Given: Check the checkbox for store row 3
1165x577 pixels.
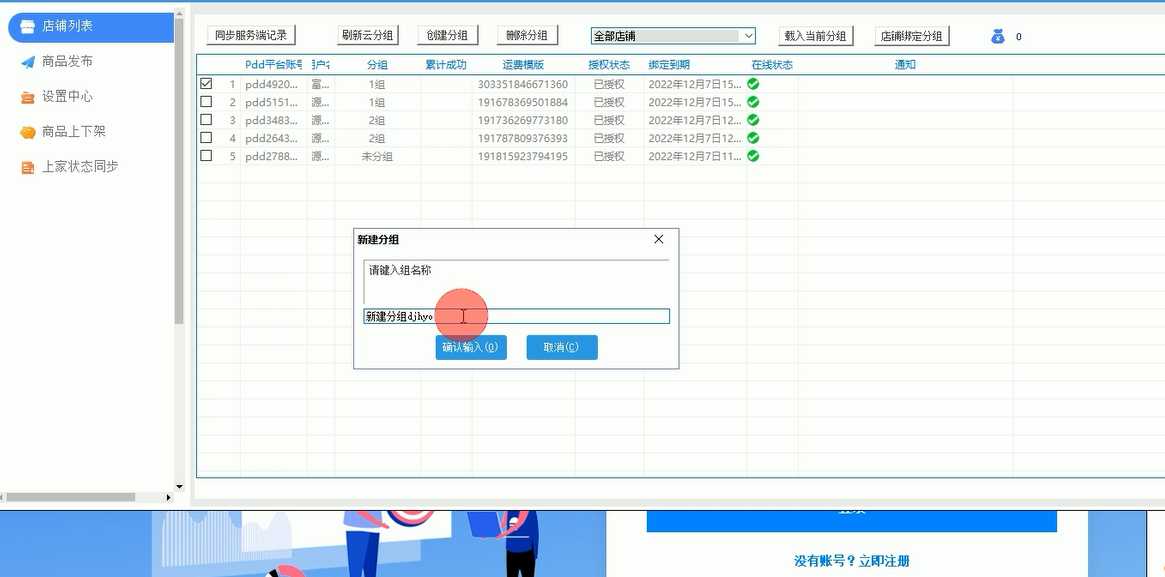Looking at the screenshot, I should 206,120.
